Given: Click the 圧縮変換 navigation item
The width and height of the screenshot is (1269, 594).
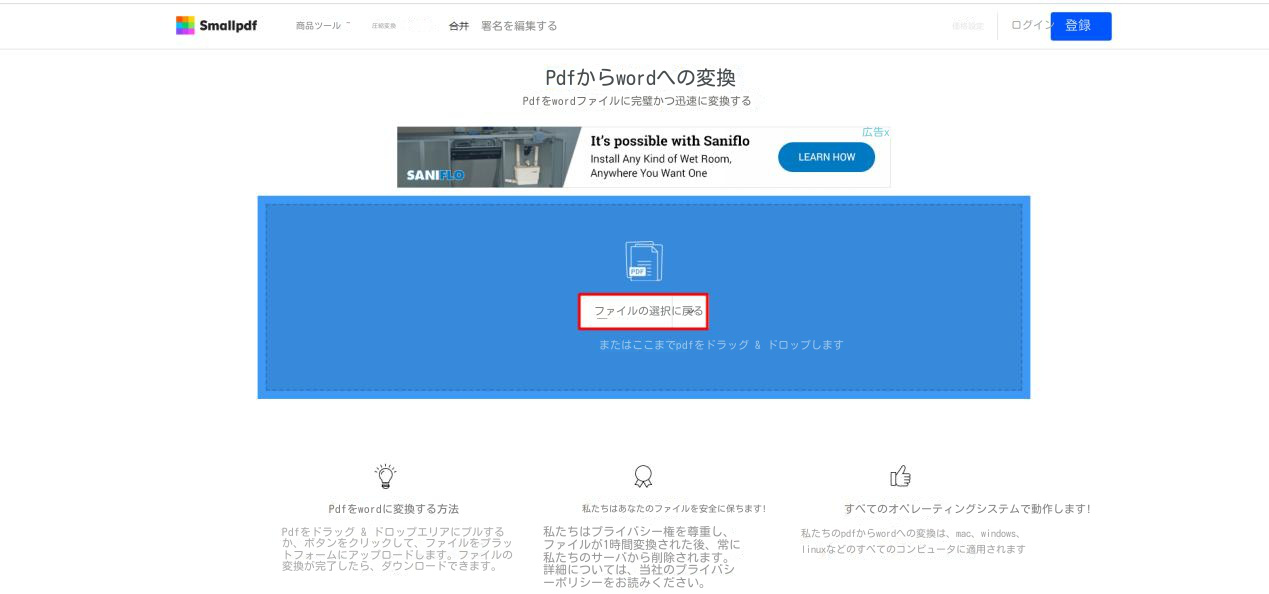Looking at the screenshot, I should click(383, 26).
